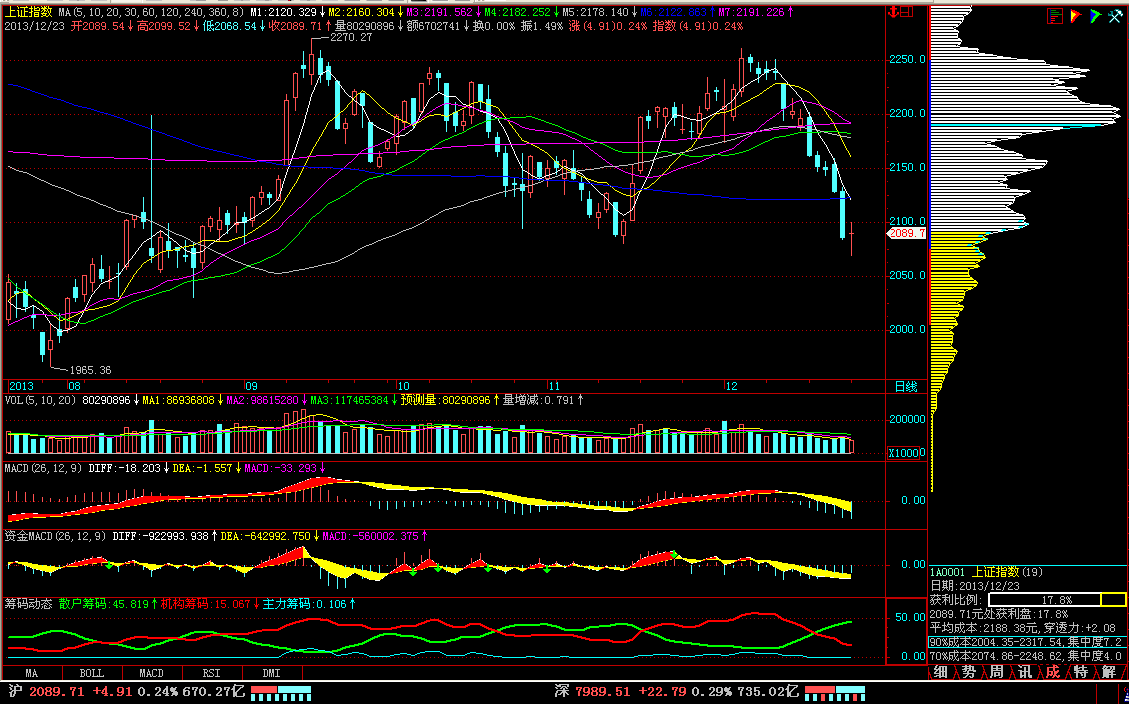1129x704 pixels.
Task: Click the red-yellow flame triangle icon
Action: tap(1076, 16)
